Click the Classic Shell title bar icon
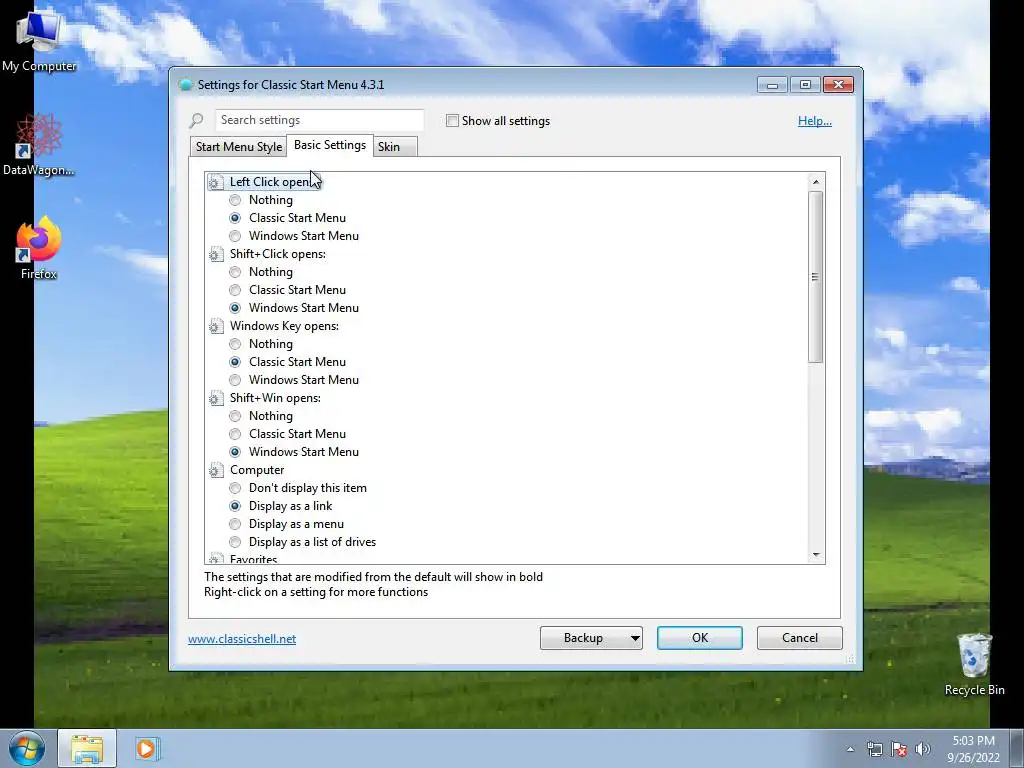This screenshot has width=1024, height=768. [185, 85]
